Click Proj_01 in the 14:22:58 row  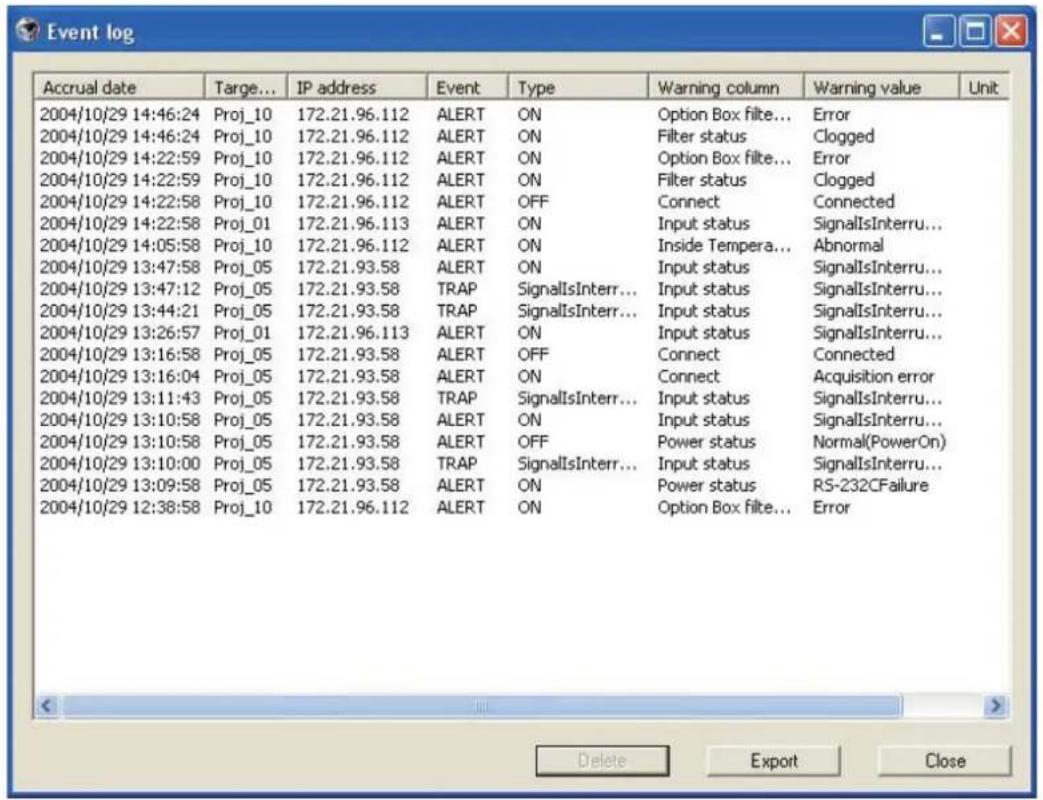point(243,223)
